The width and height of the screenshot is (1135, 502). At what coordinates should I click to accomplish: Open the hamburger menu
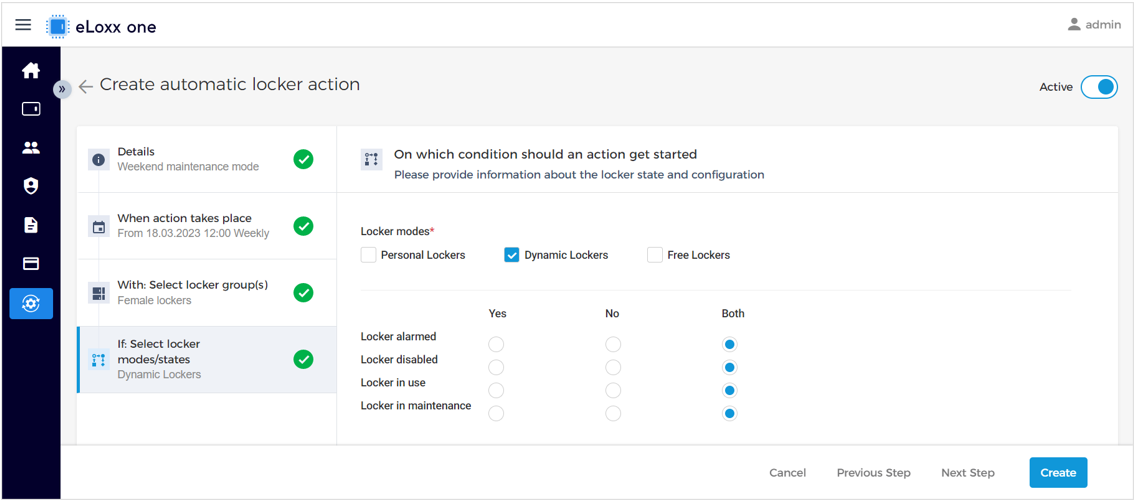(23, 25)
